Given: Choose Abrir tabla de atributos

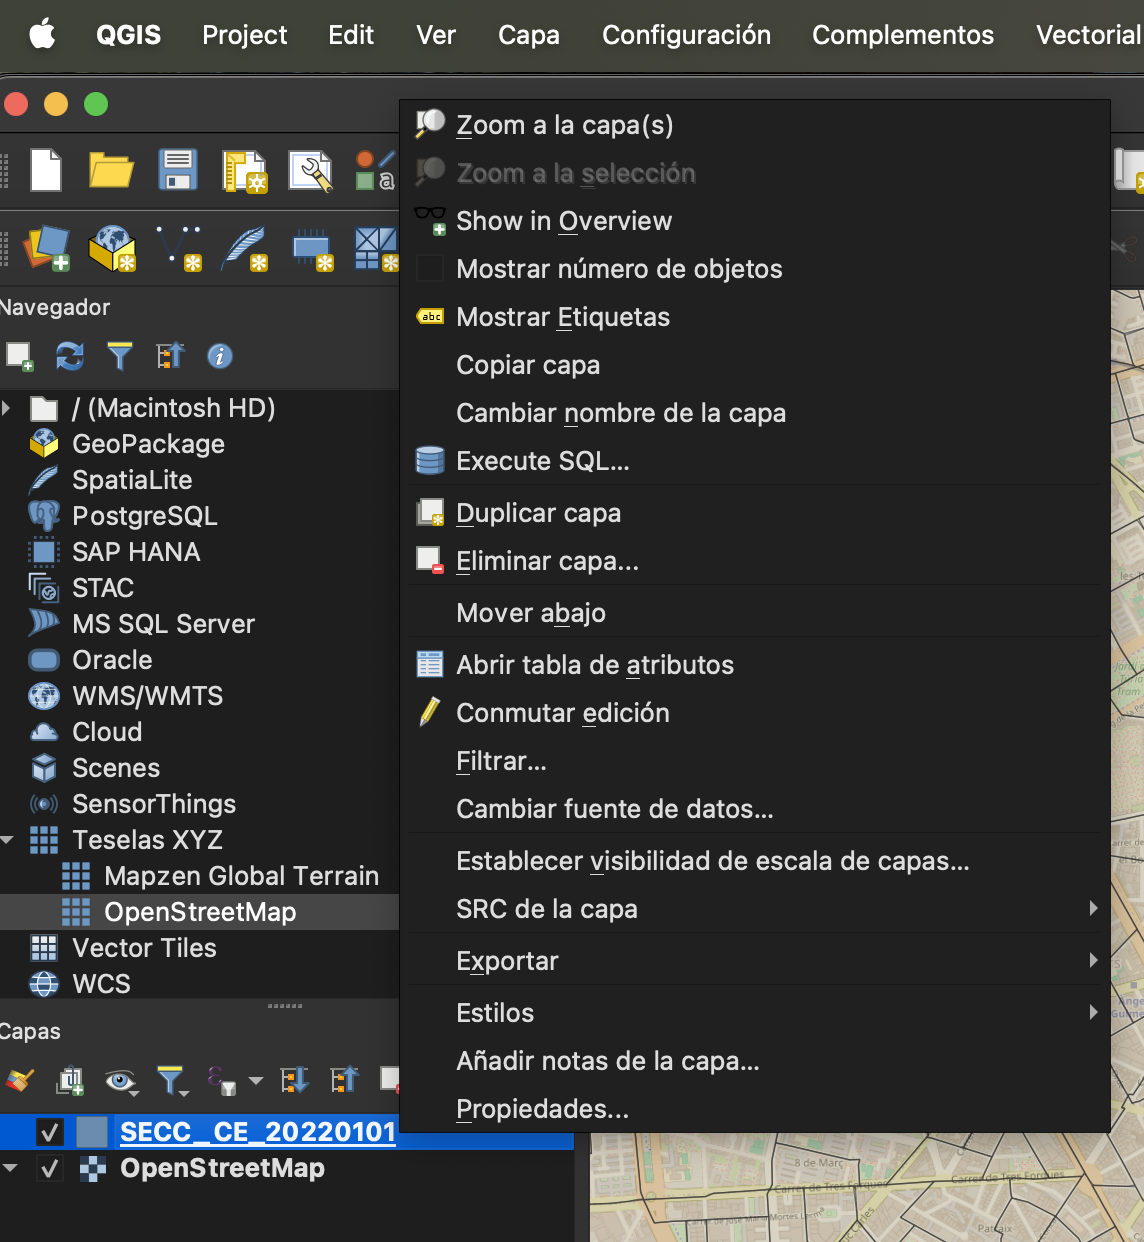Looking at the screenshot, I should 755,665.
